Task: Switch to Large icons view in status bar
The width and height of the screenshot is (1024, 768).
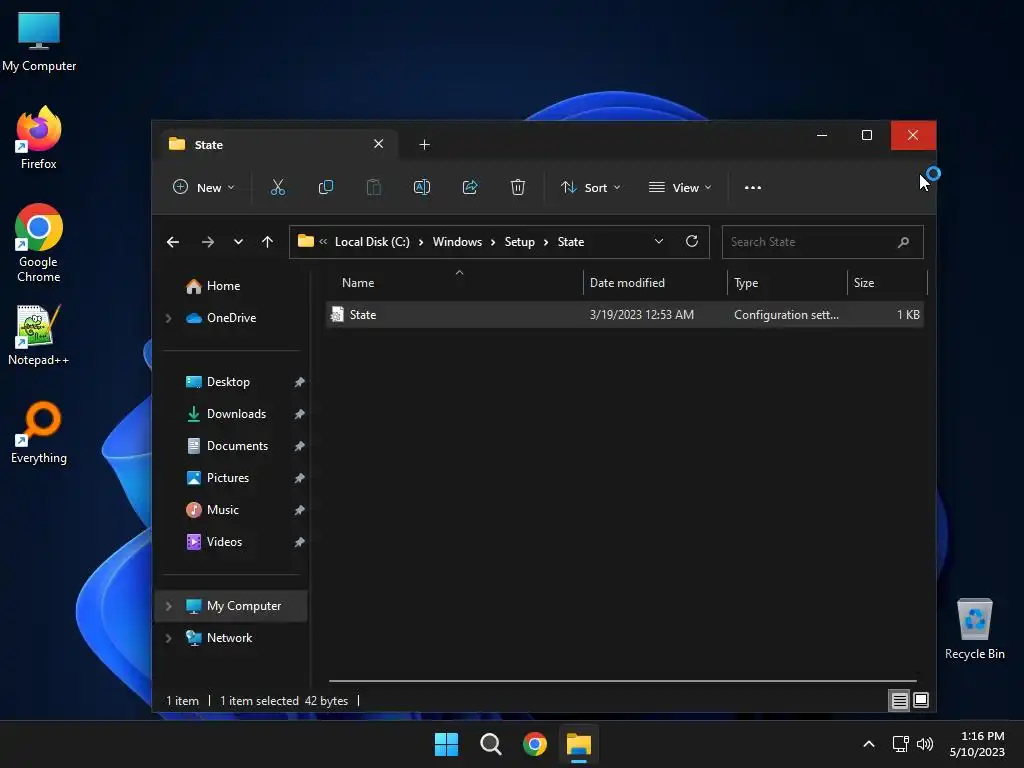Action: 921,700
